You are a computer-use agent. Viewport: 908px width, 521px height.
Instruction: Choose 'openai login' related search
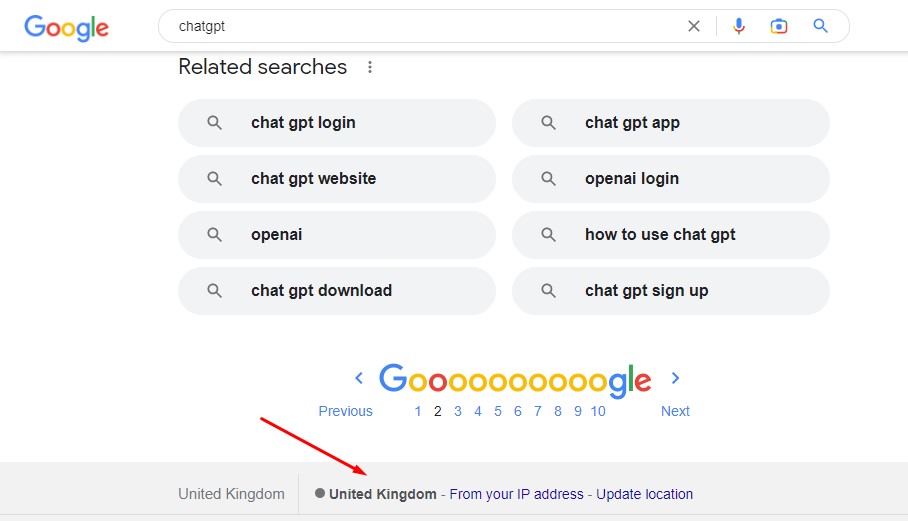pos(671,179)
